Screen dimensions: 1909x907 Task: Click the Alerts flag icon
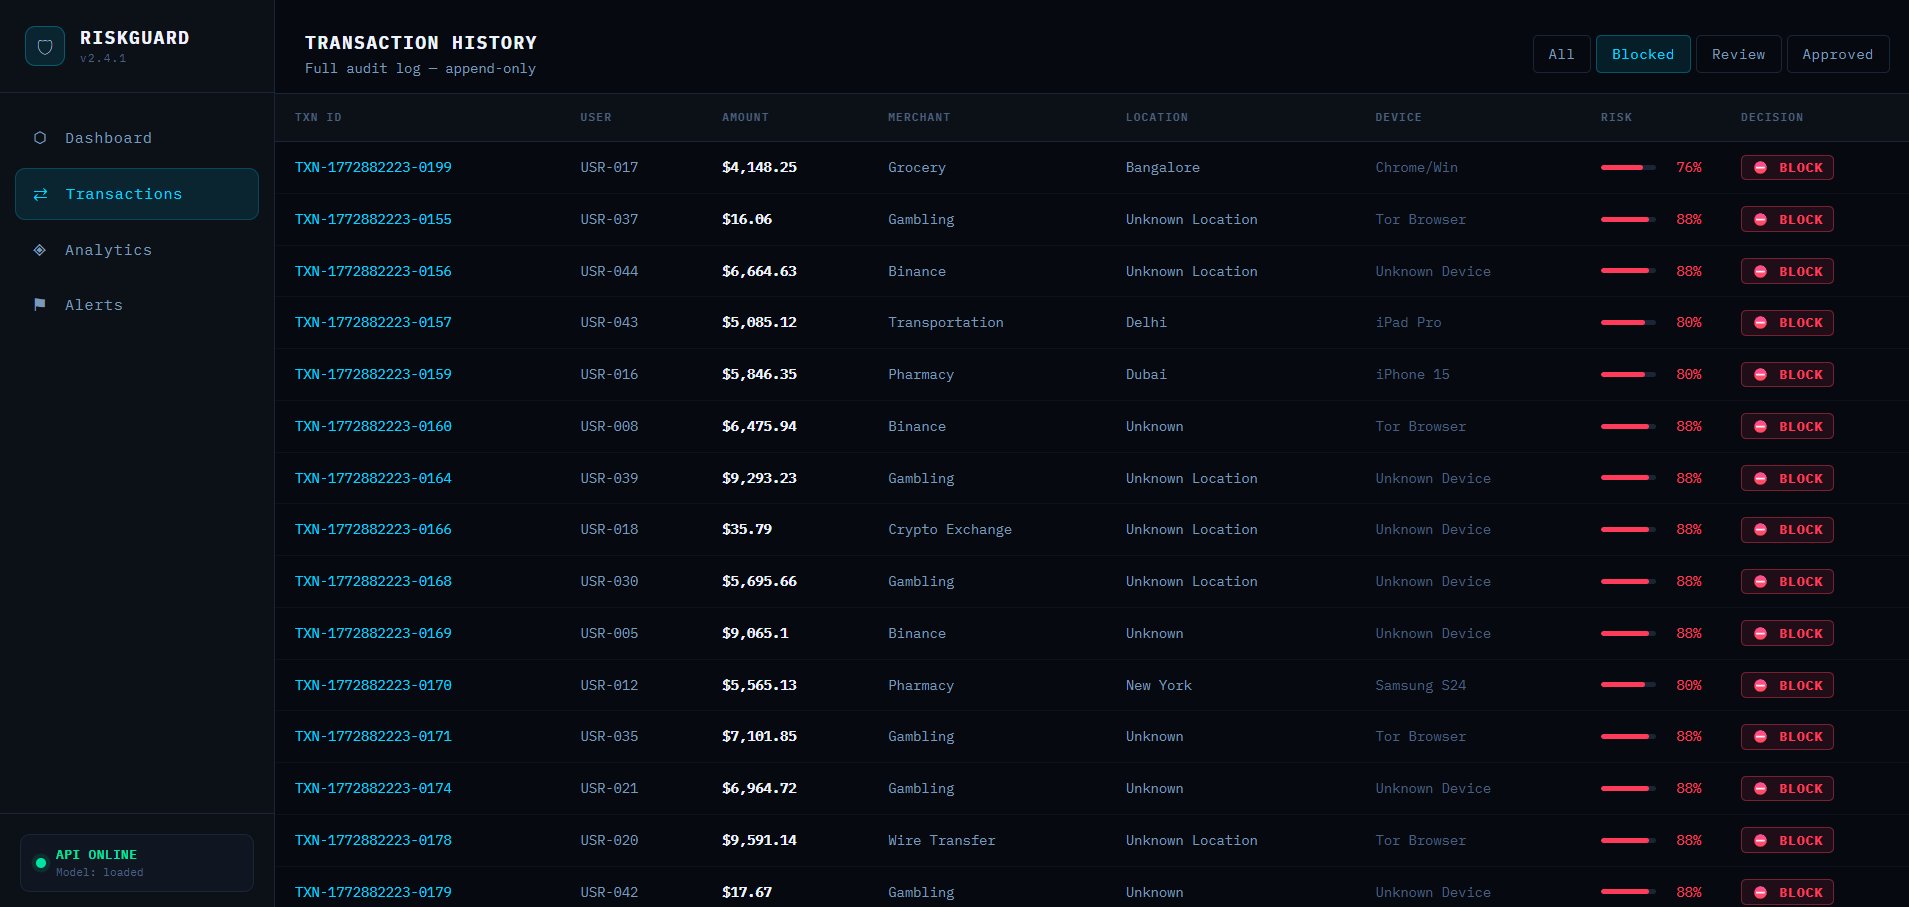click(40, 305)
